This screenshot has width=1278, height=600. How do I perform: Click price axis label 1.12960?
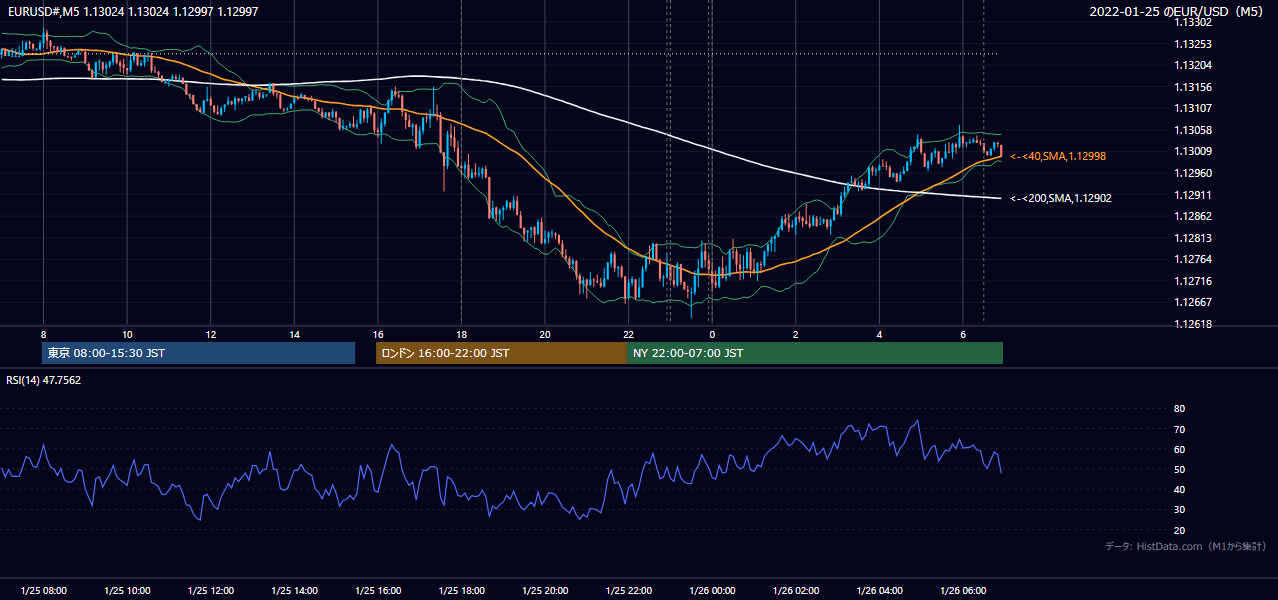pos(1193,173)
